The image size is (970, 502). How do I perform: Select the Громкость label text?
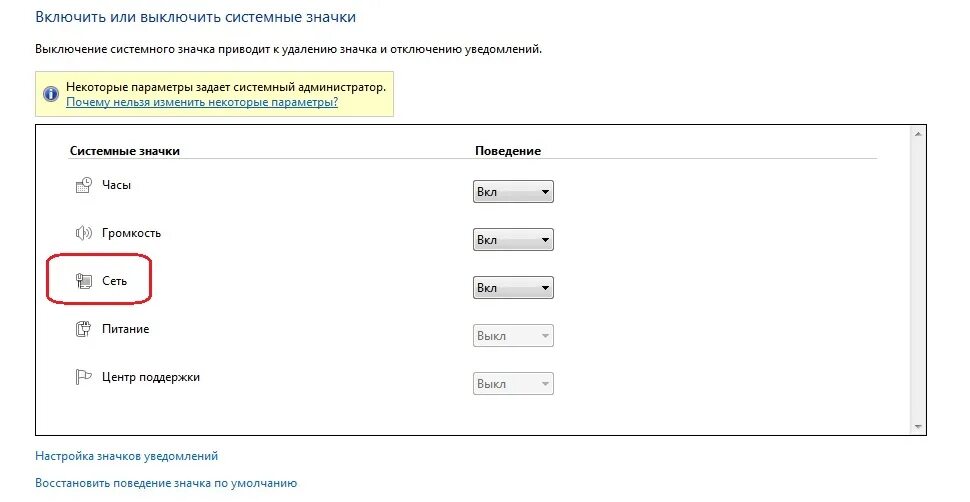pos(131,233)
